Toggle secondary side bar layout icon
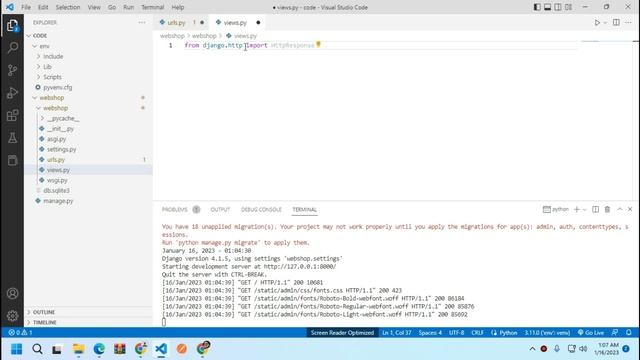 pos(558,7)
